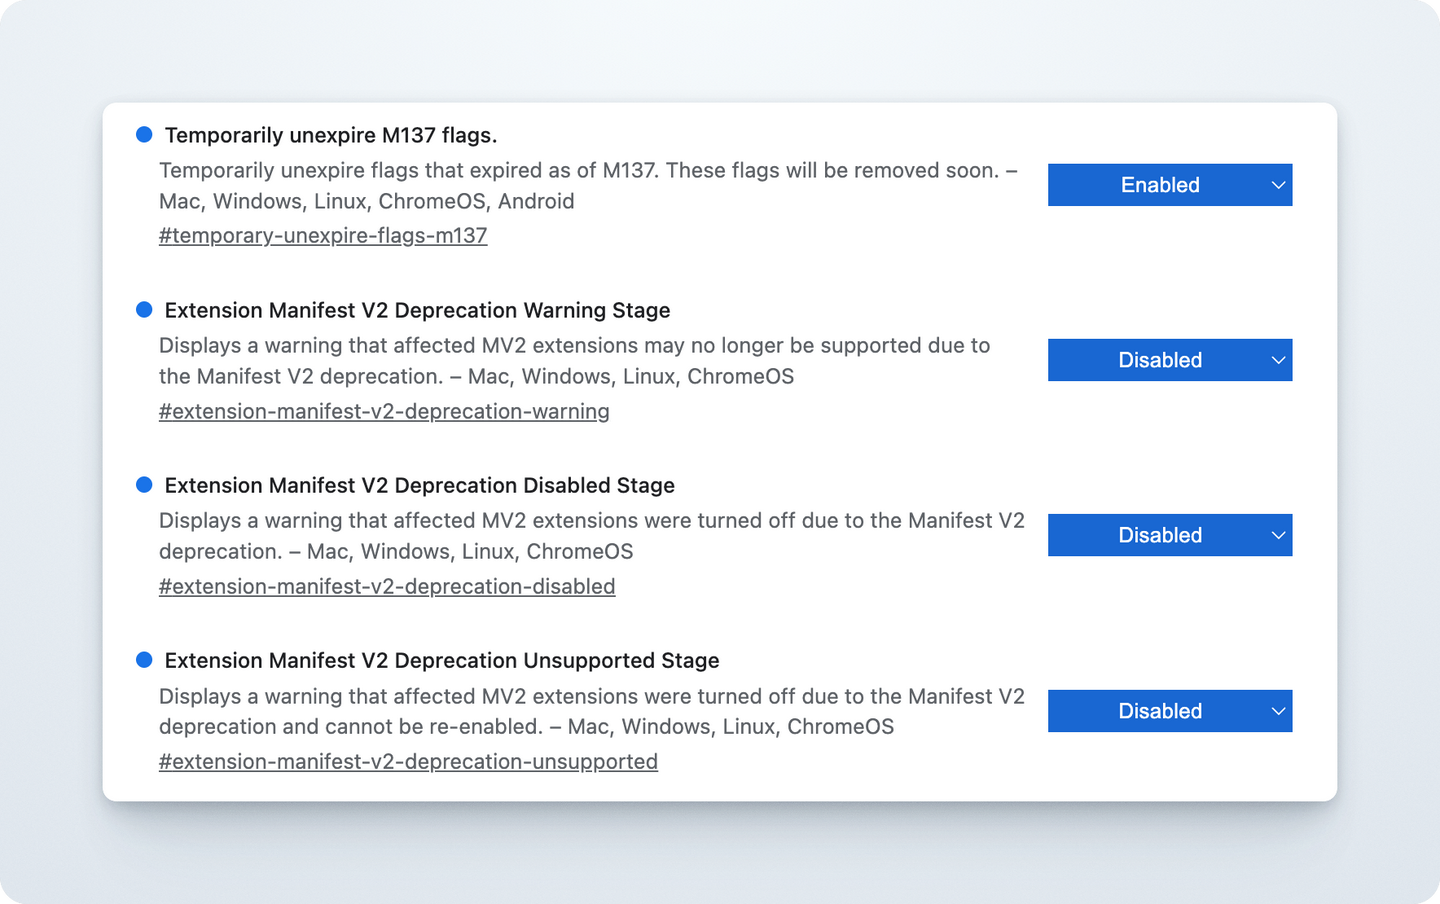Open #extension-manifest-v2-deprecation-warning link

(x=384, y=411)
